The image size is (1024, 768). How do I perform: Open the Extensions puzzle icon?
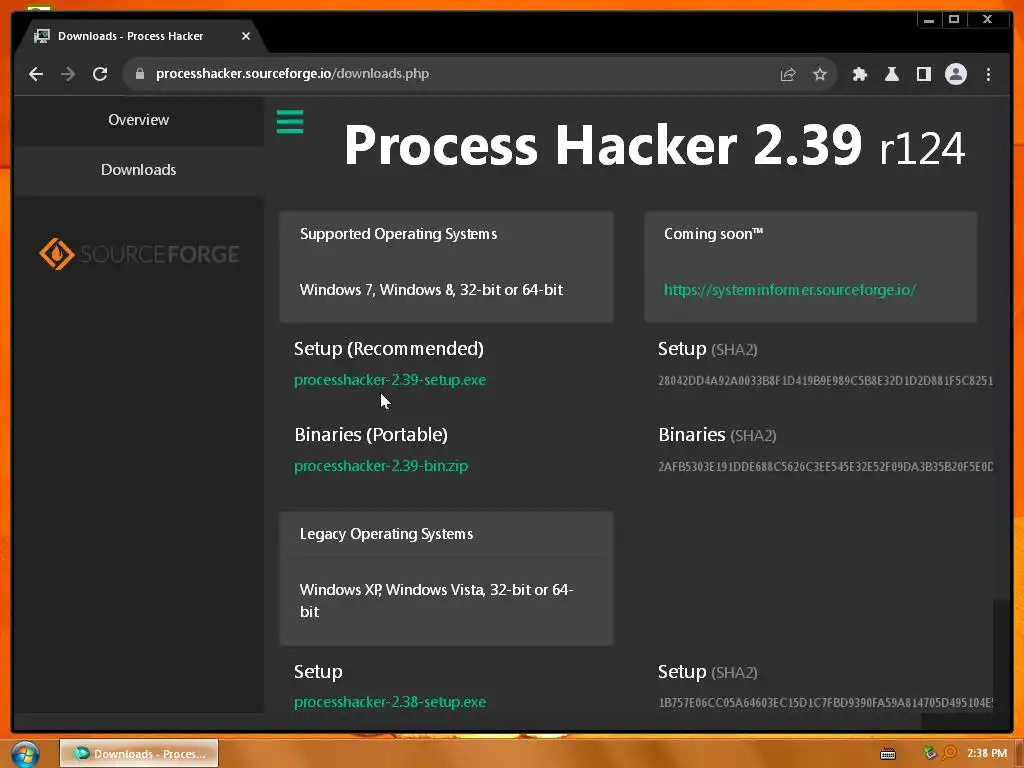(x=859, y=74)
